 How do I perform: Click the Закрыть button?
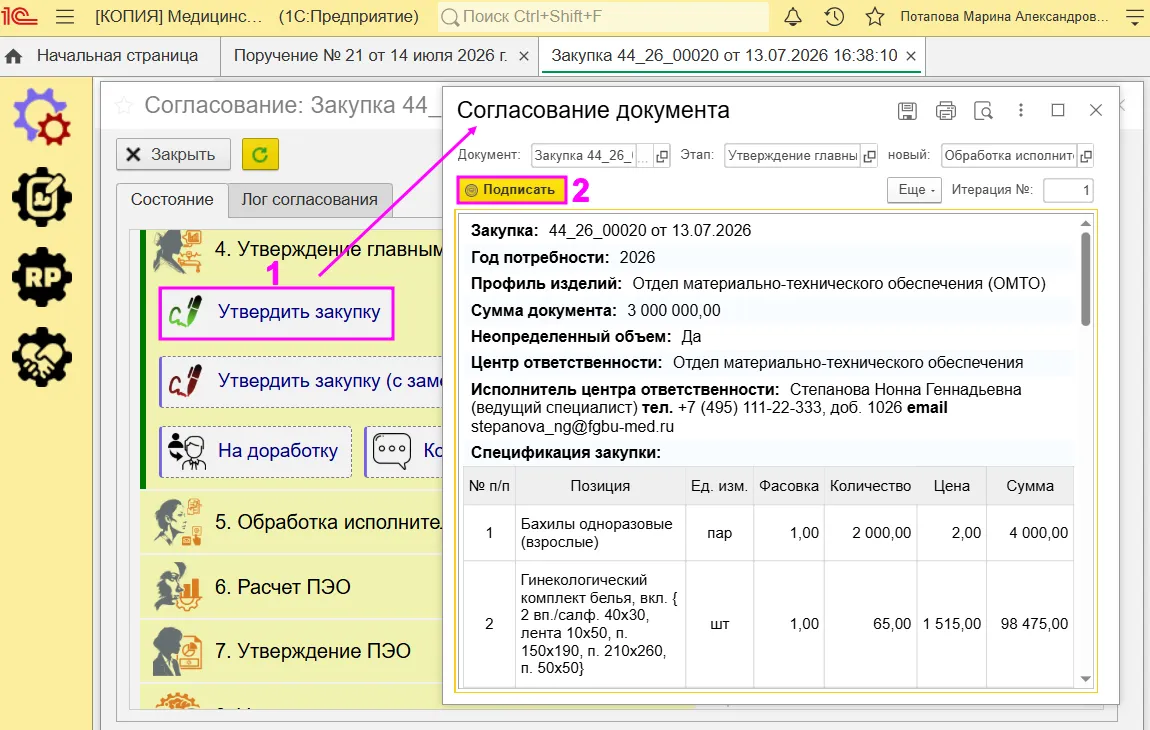pyautogui.click(x=173, y=154)
